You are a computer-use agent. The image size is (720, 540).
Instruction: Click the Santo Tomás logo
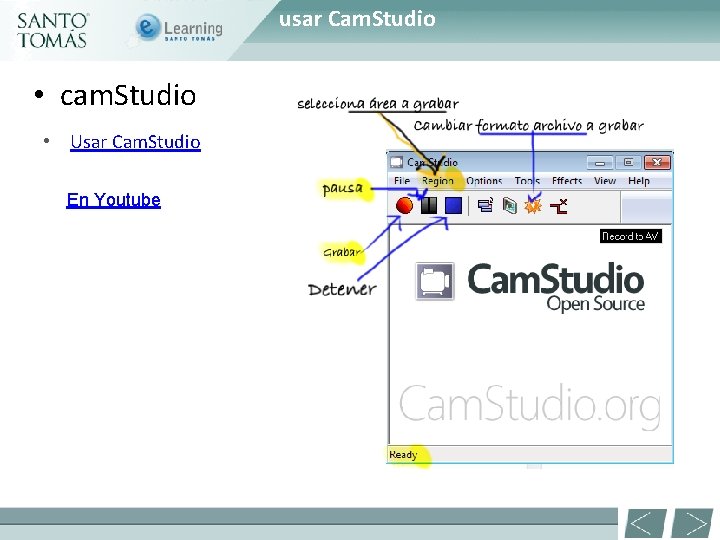pyautogui.click(x=52, y=30)
